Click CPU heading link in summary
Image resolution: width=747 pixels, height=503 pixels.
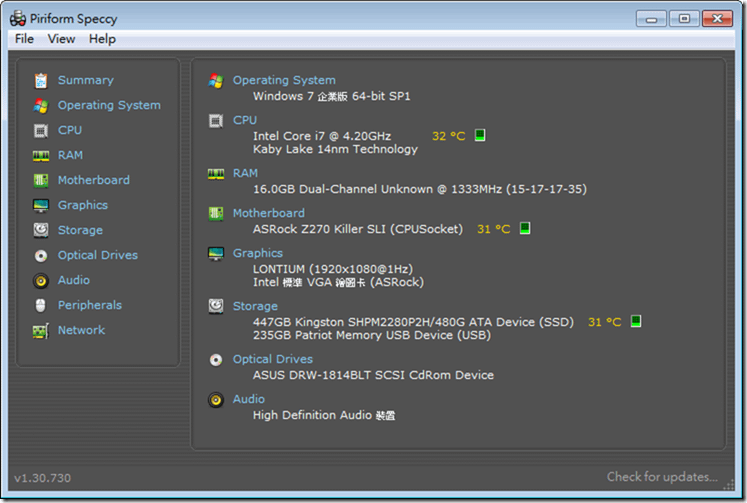click(245, 120)
